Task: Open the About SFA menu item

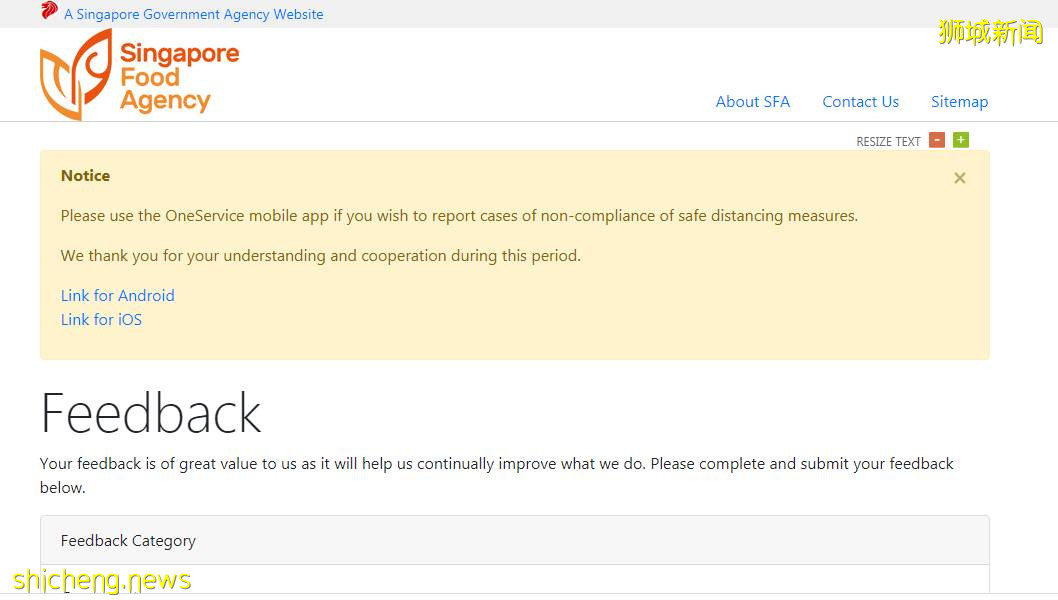Action: pos(752,102)
